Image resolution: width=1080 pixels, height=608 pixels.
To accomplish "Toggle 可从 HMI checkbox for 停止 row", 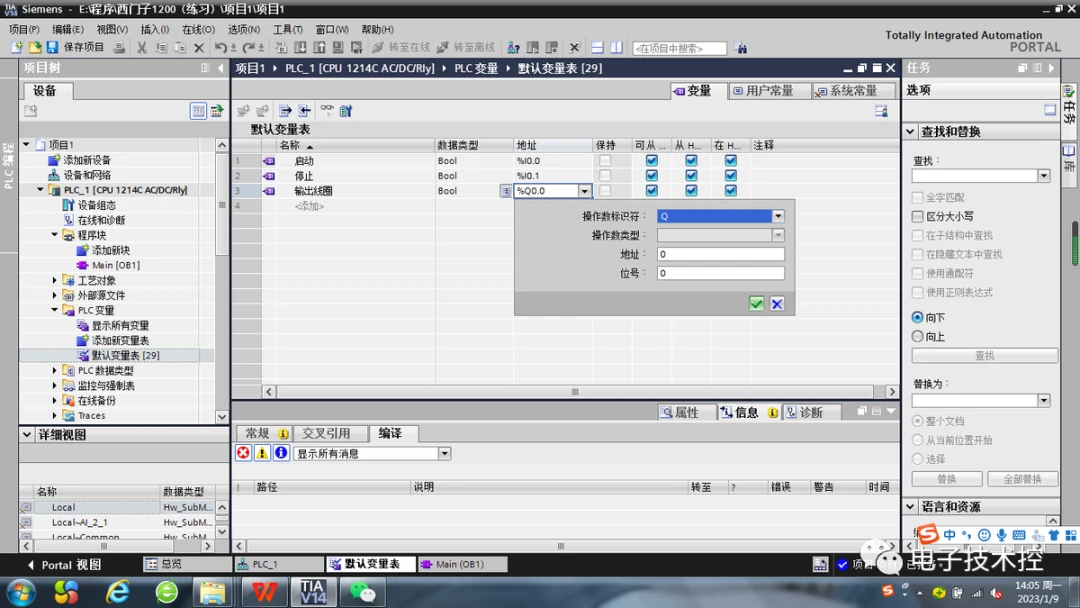I will pos(652,176).
